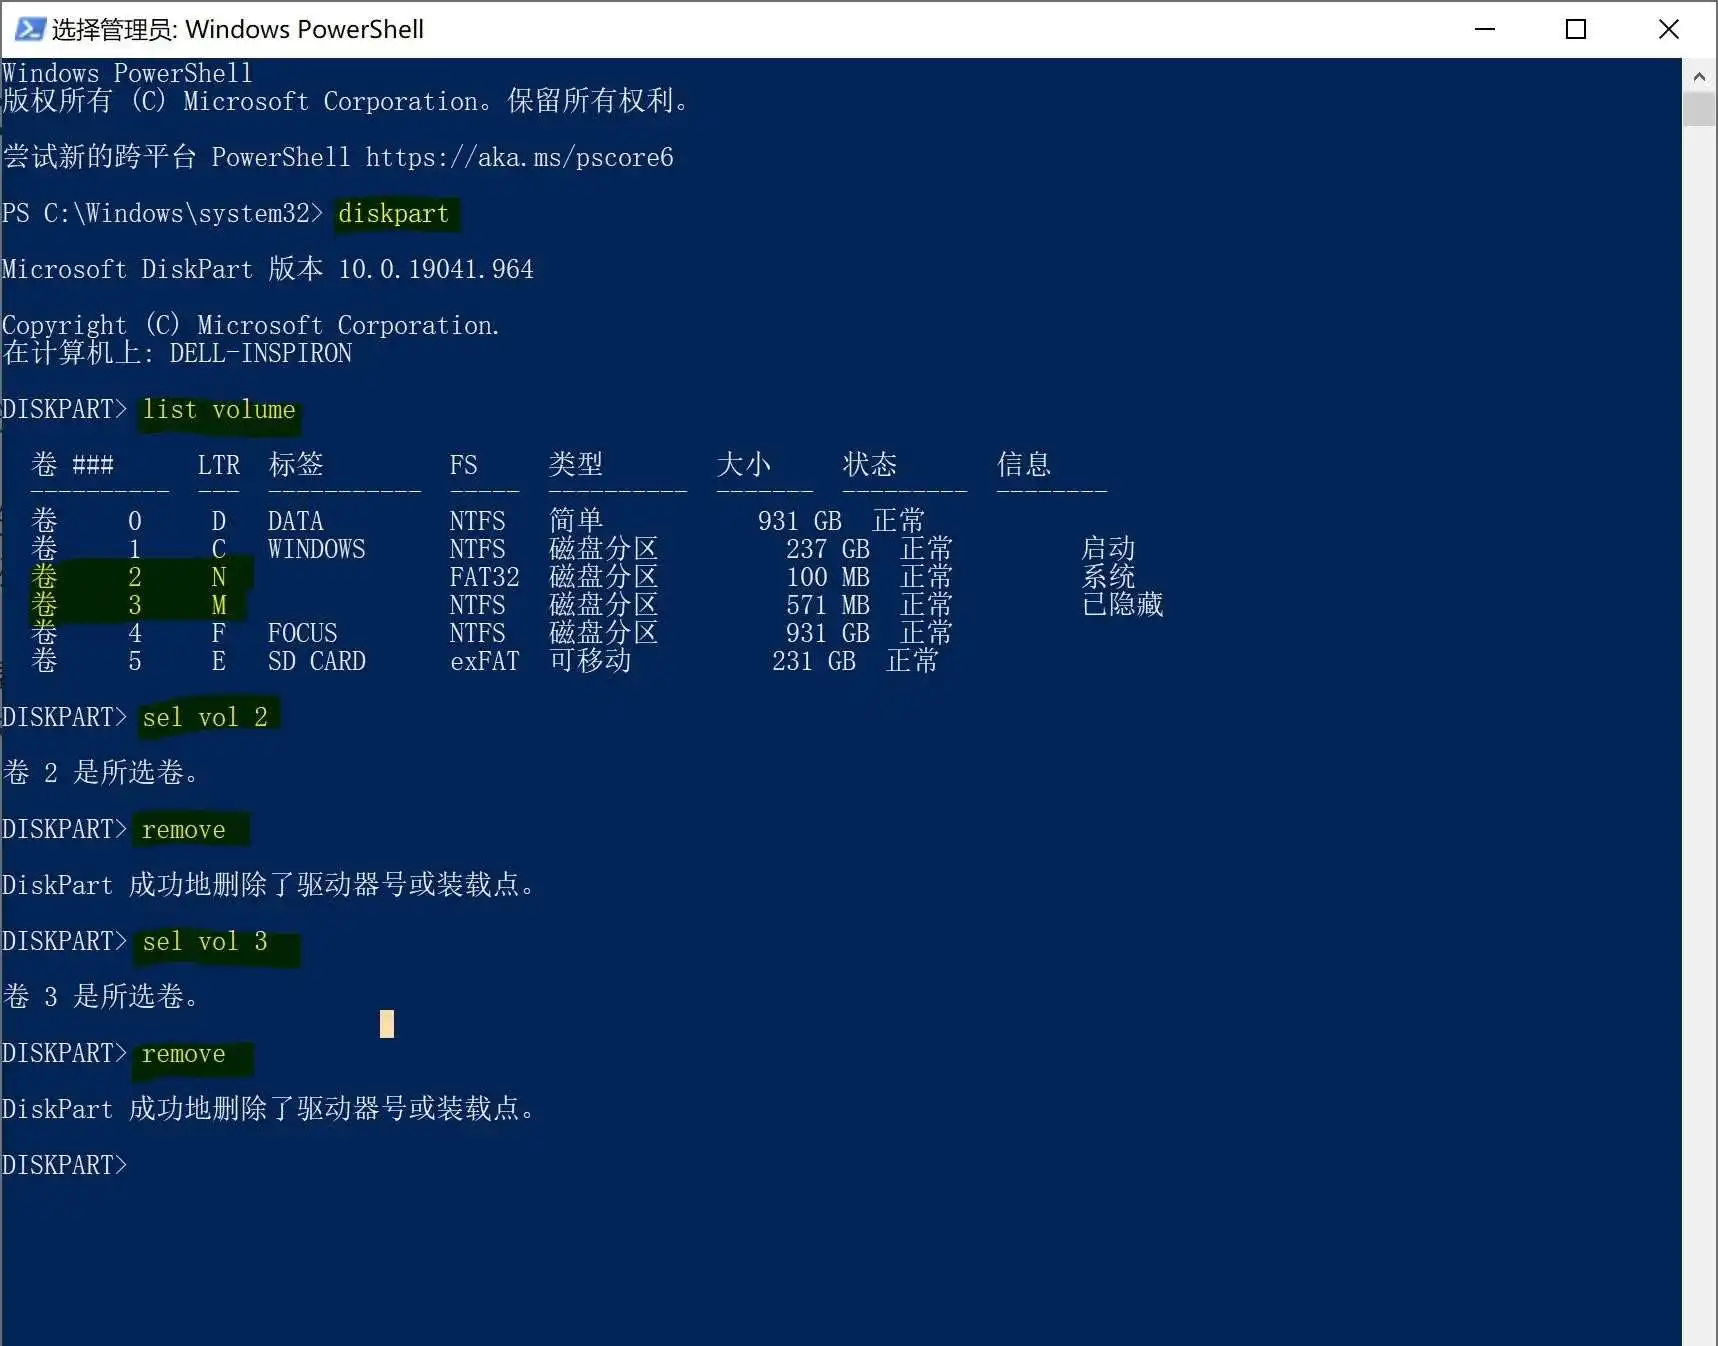1718x1346 pixels.
Task: Click the last empty 'DISKPART>' prompt
Action: pyautogui.click(x=65, y=1165)
